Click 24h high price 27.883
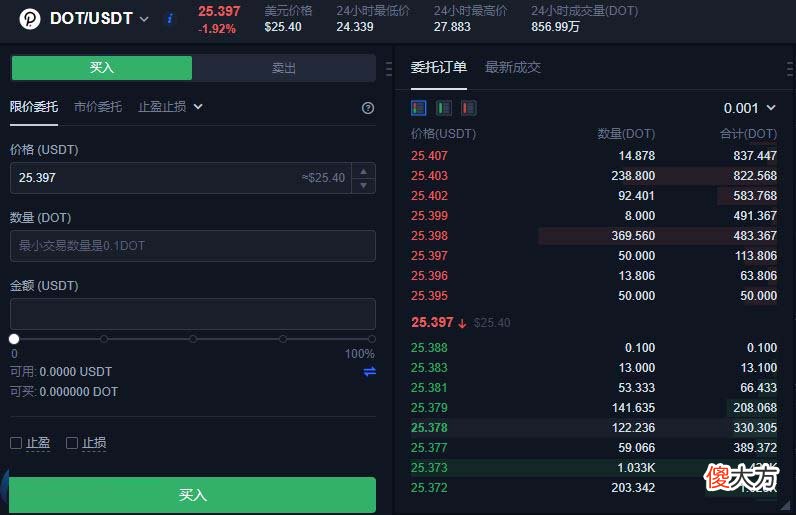The height and width of the screenshot is (515, 796). pyautogui.click(x=452, y=26)
